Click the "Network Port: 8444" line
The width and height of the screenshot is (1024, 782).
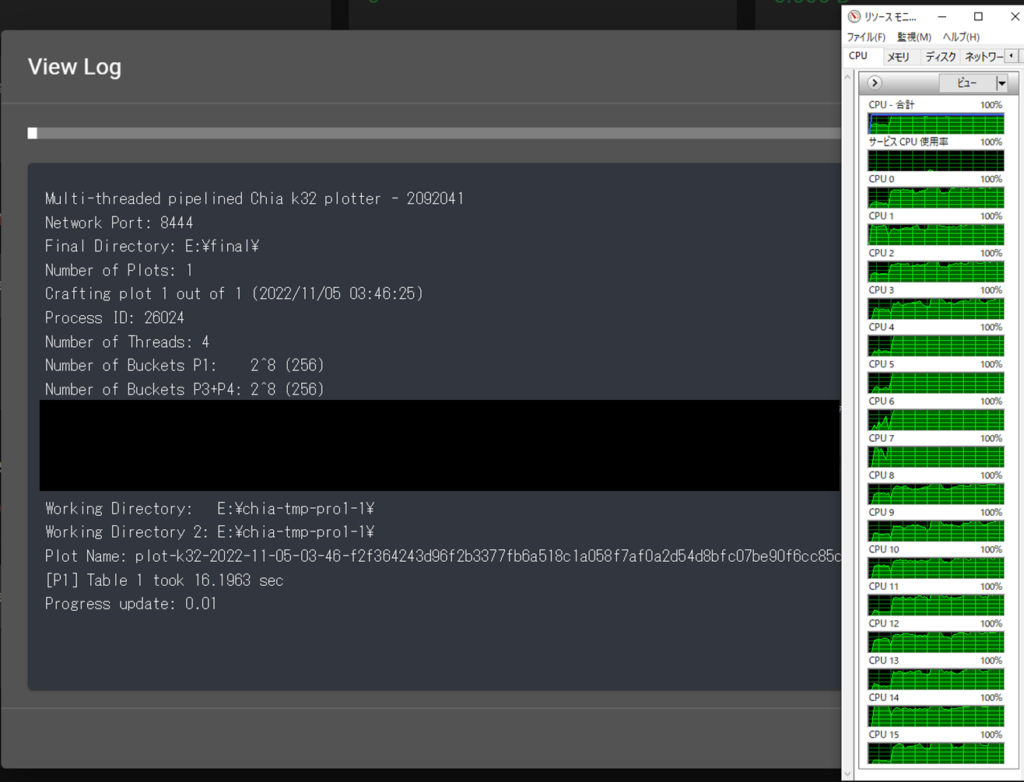(x=119, y=223)
